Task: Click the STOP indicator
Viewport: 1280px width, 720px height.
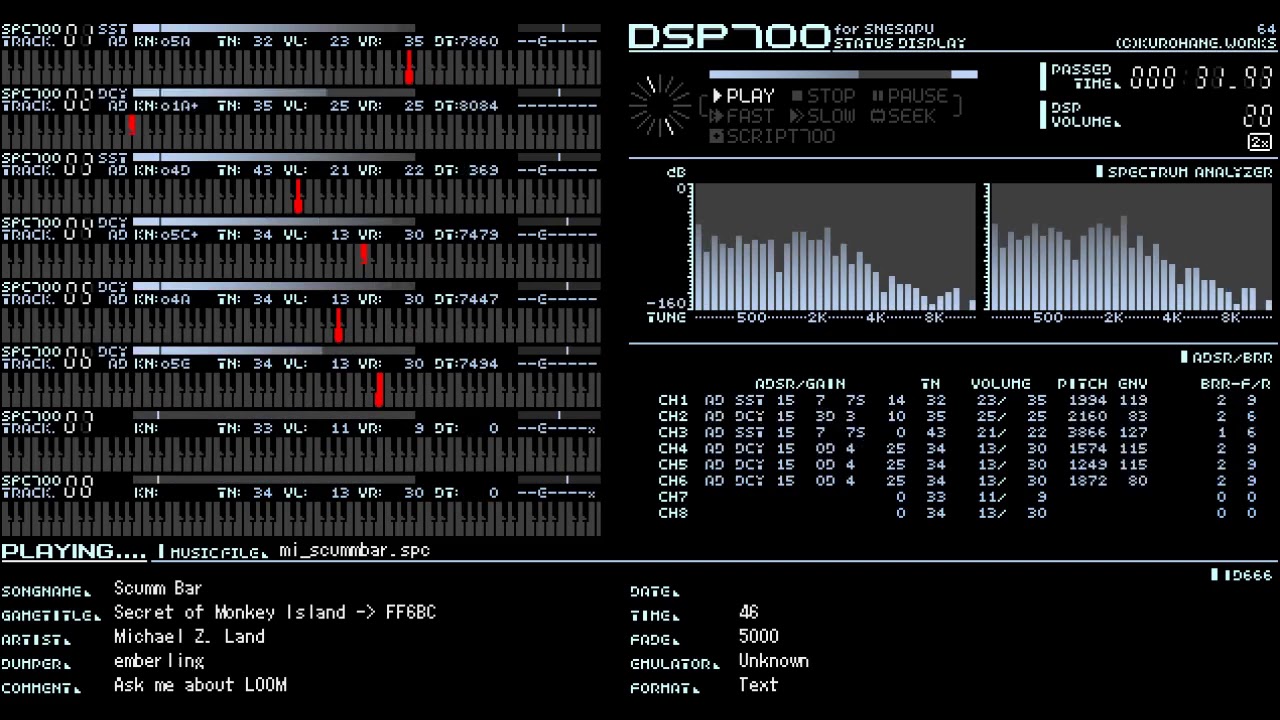Action: (824, 96)
